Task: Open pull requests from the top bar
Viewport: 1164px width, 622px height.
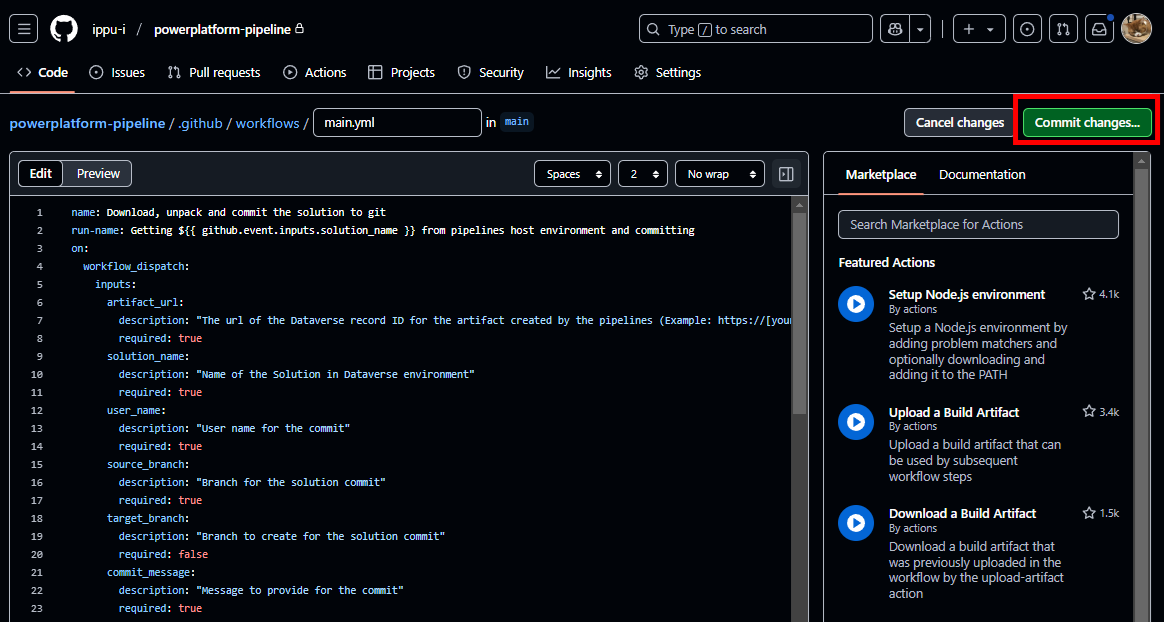Action: click(x=1063, y=28)
